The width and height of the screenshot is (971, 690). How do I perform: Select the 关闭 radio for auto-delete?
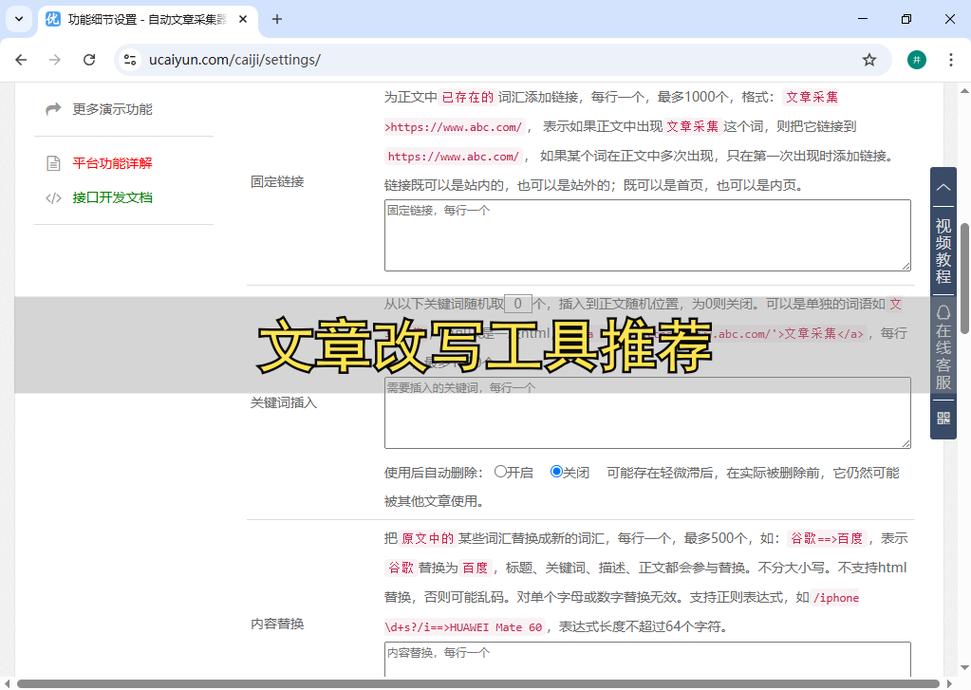(x=556, y=471)
